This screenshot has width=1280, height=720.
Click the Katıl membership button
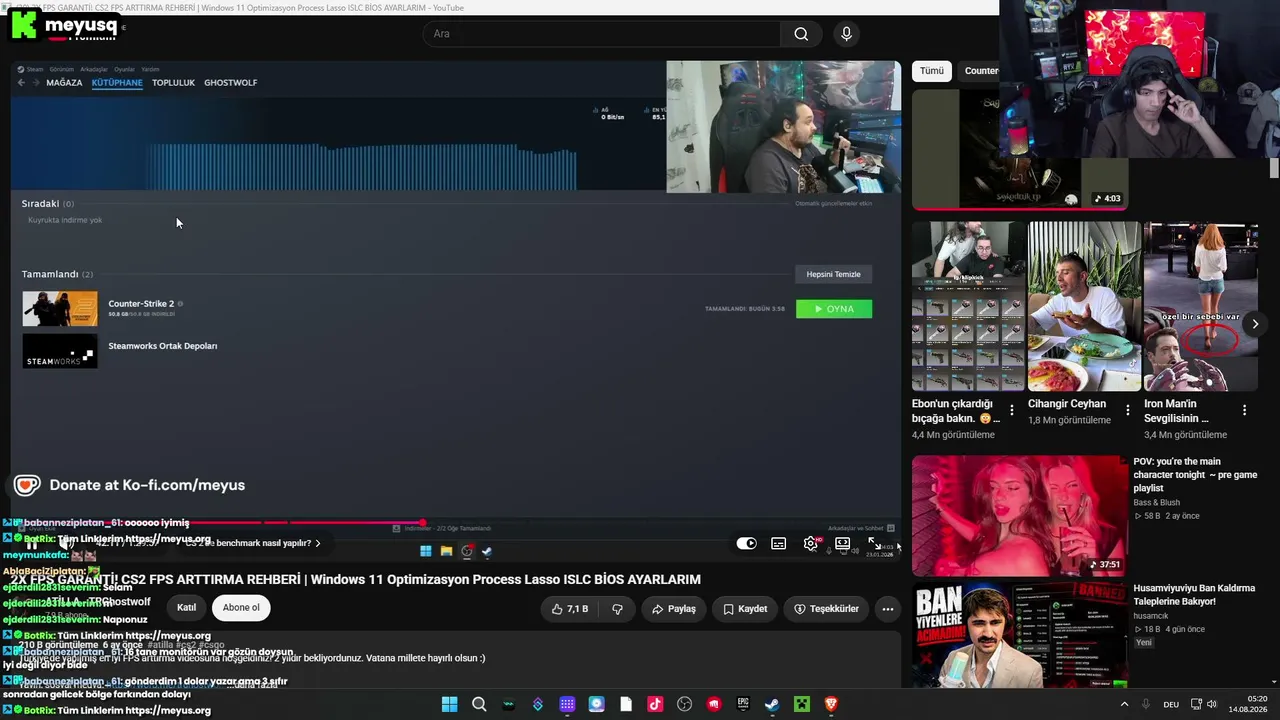(187, 608)
